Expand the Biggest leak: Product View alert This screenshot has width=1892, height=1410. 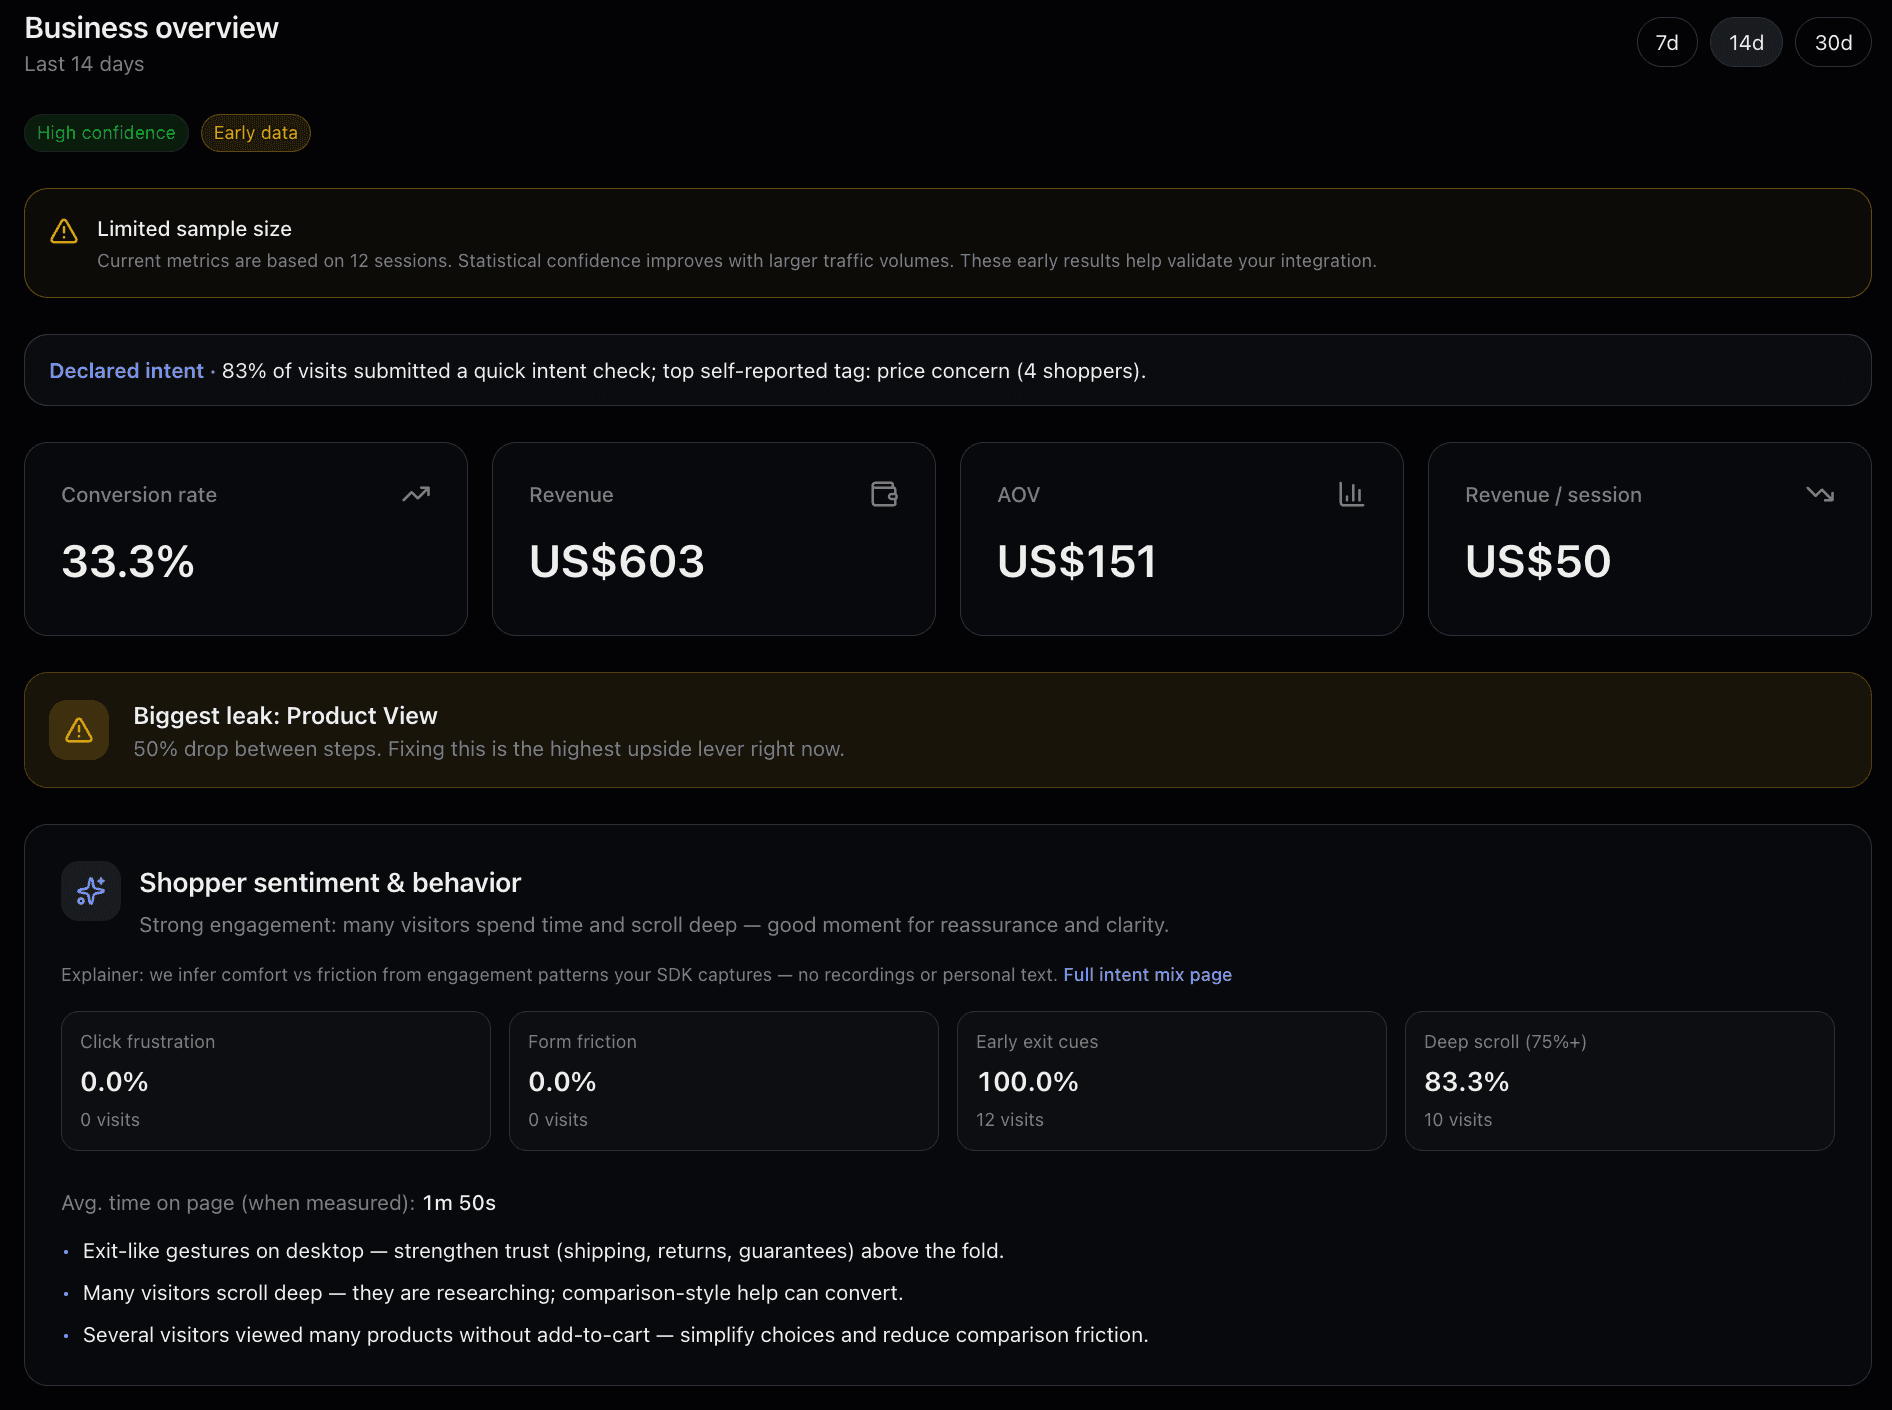(946, 730)
